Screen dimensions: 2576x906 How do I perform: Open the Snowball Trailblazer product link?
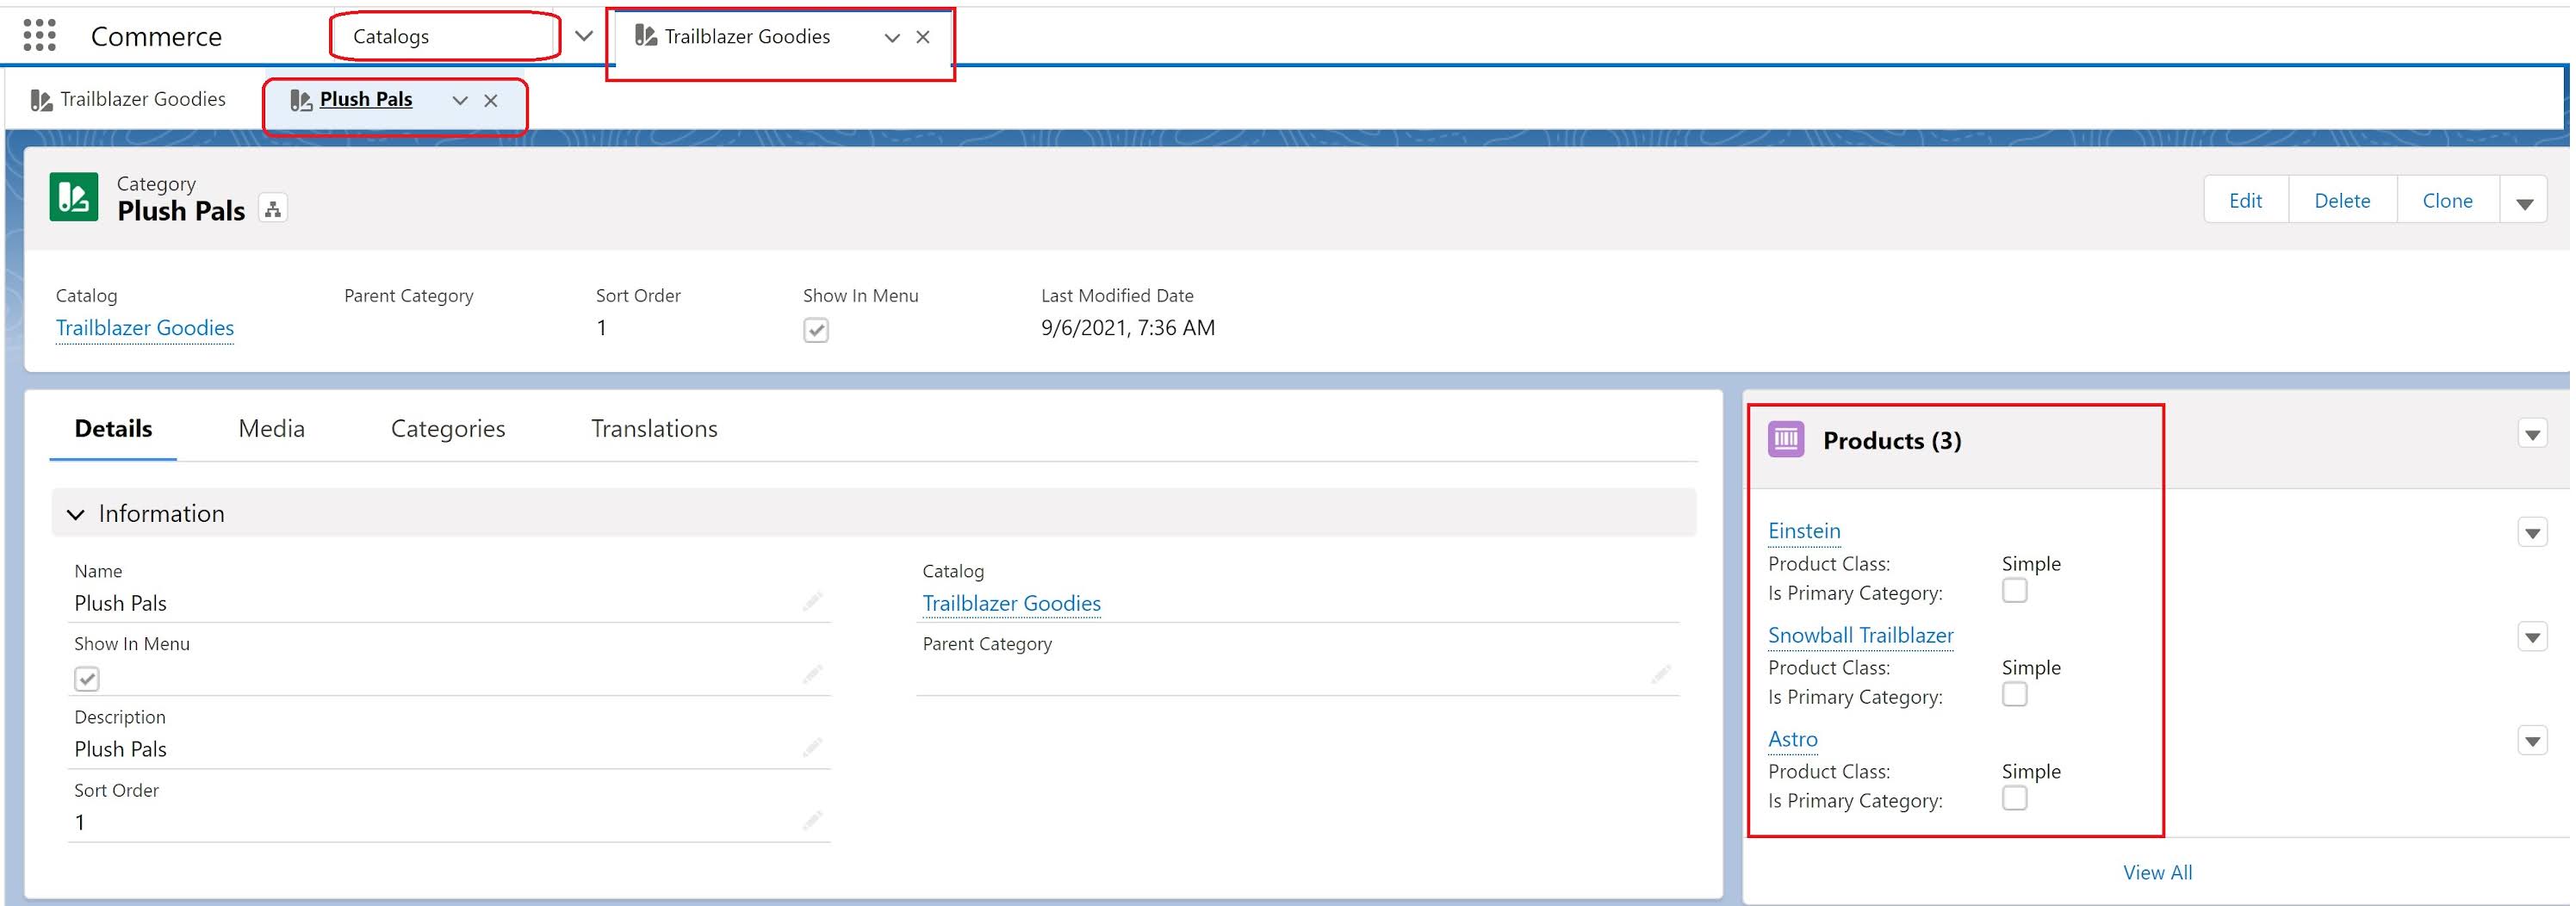click(1860, 635)
